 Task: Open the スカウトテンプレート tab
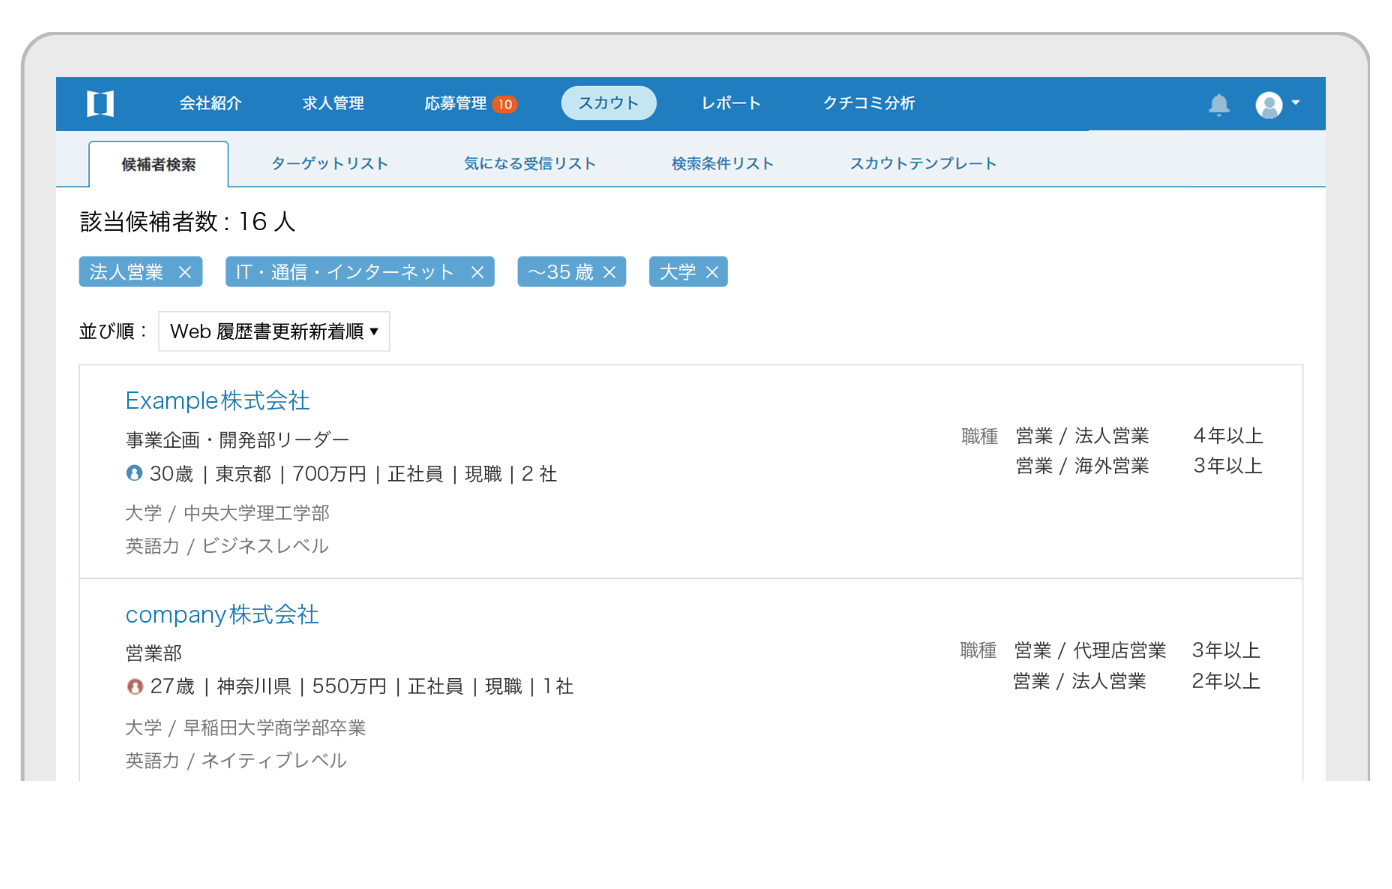tap(922, 164)
